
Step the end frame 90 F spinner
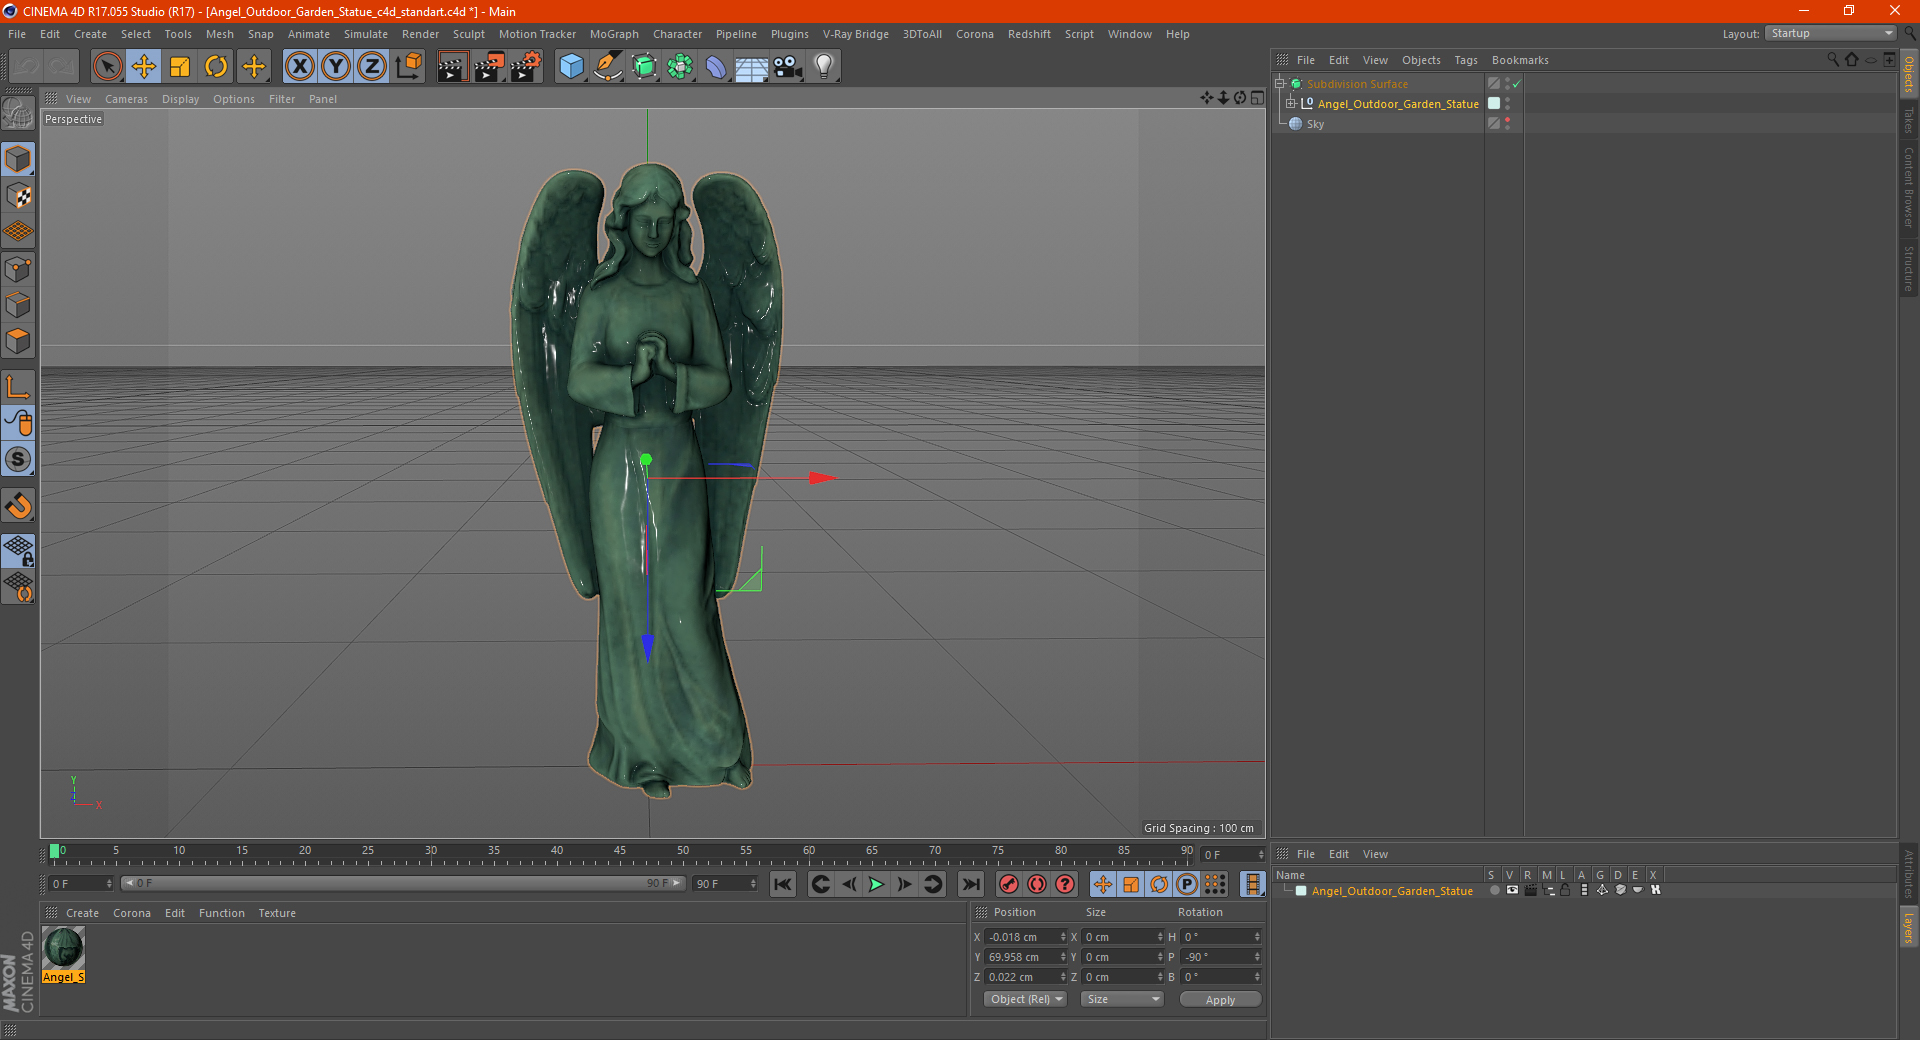pyautogui.click(x=753, y=884)
